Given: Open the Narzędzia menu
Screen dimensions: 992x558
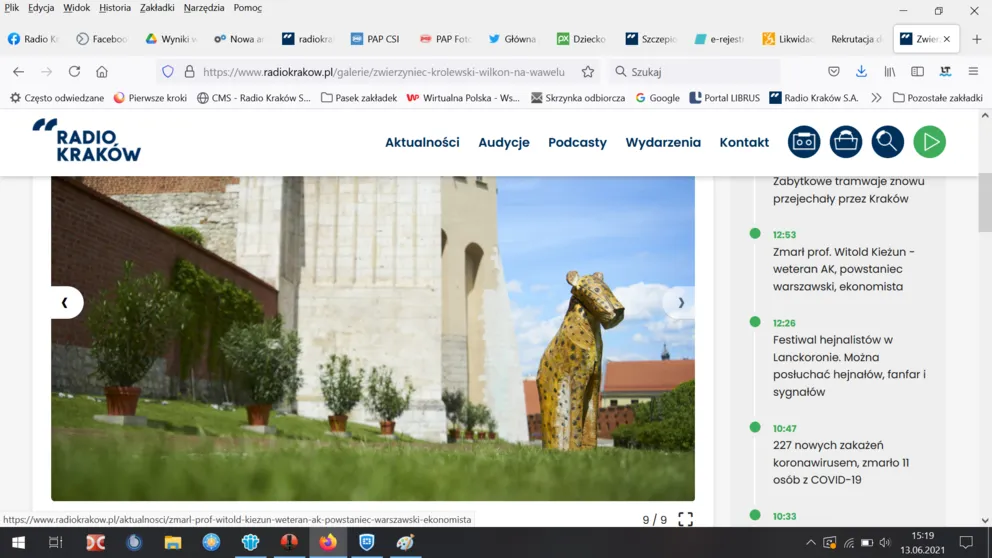Looking at the screenshot, I should [204, 8].
